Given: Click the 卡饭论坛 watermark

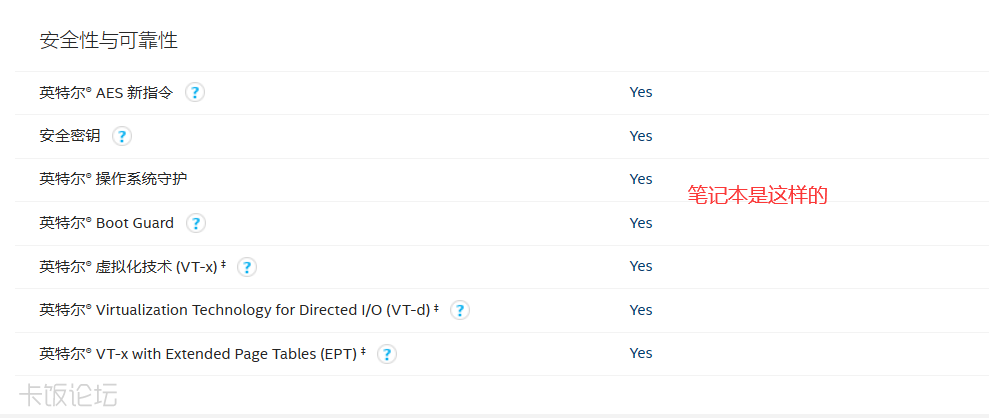Looking at the screenshot, I should click(69, 396).
